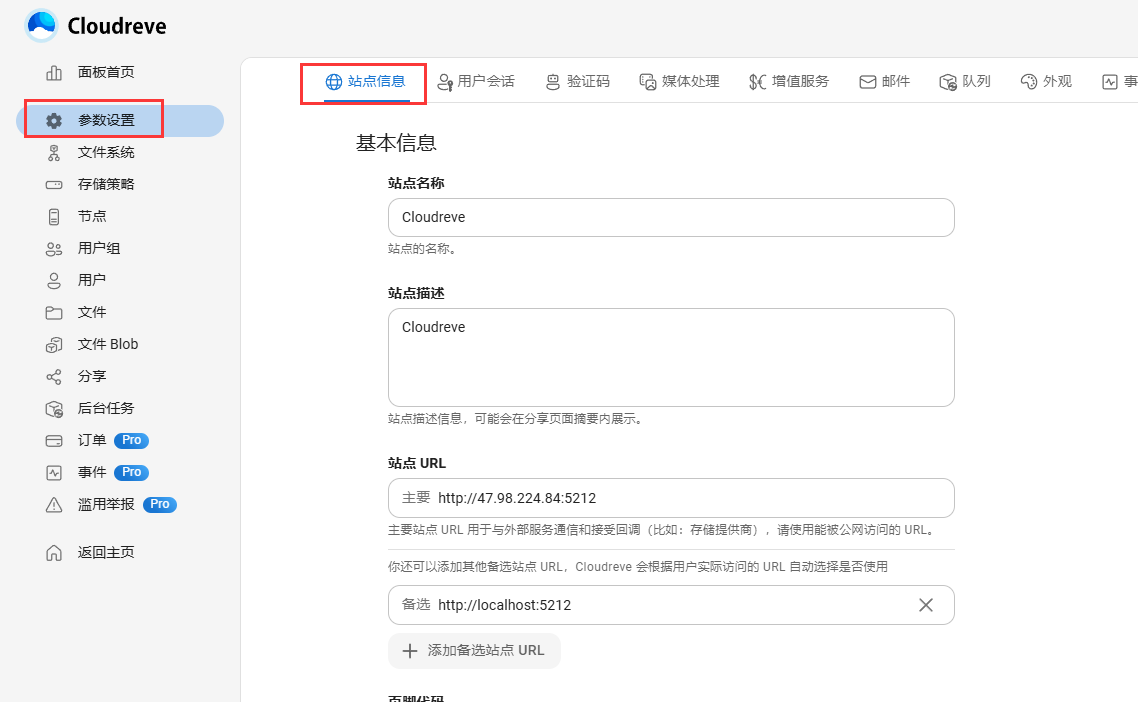Viewport: 1138px width, 702px height.
Task: Open the 队列 tab
Action: (x=965, y=81)
